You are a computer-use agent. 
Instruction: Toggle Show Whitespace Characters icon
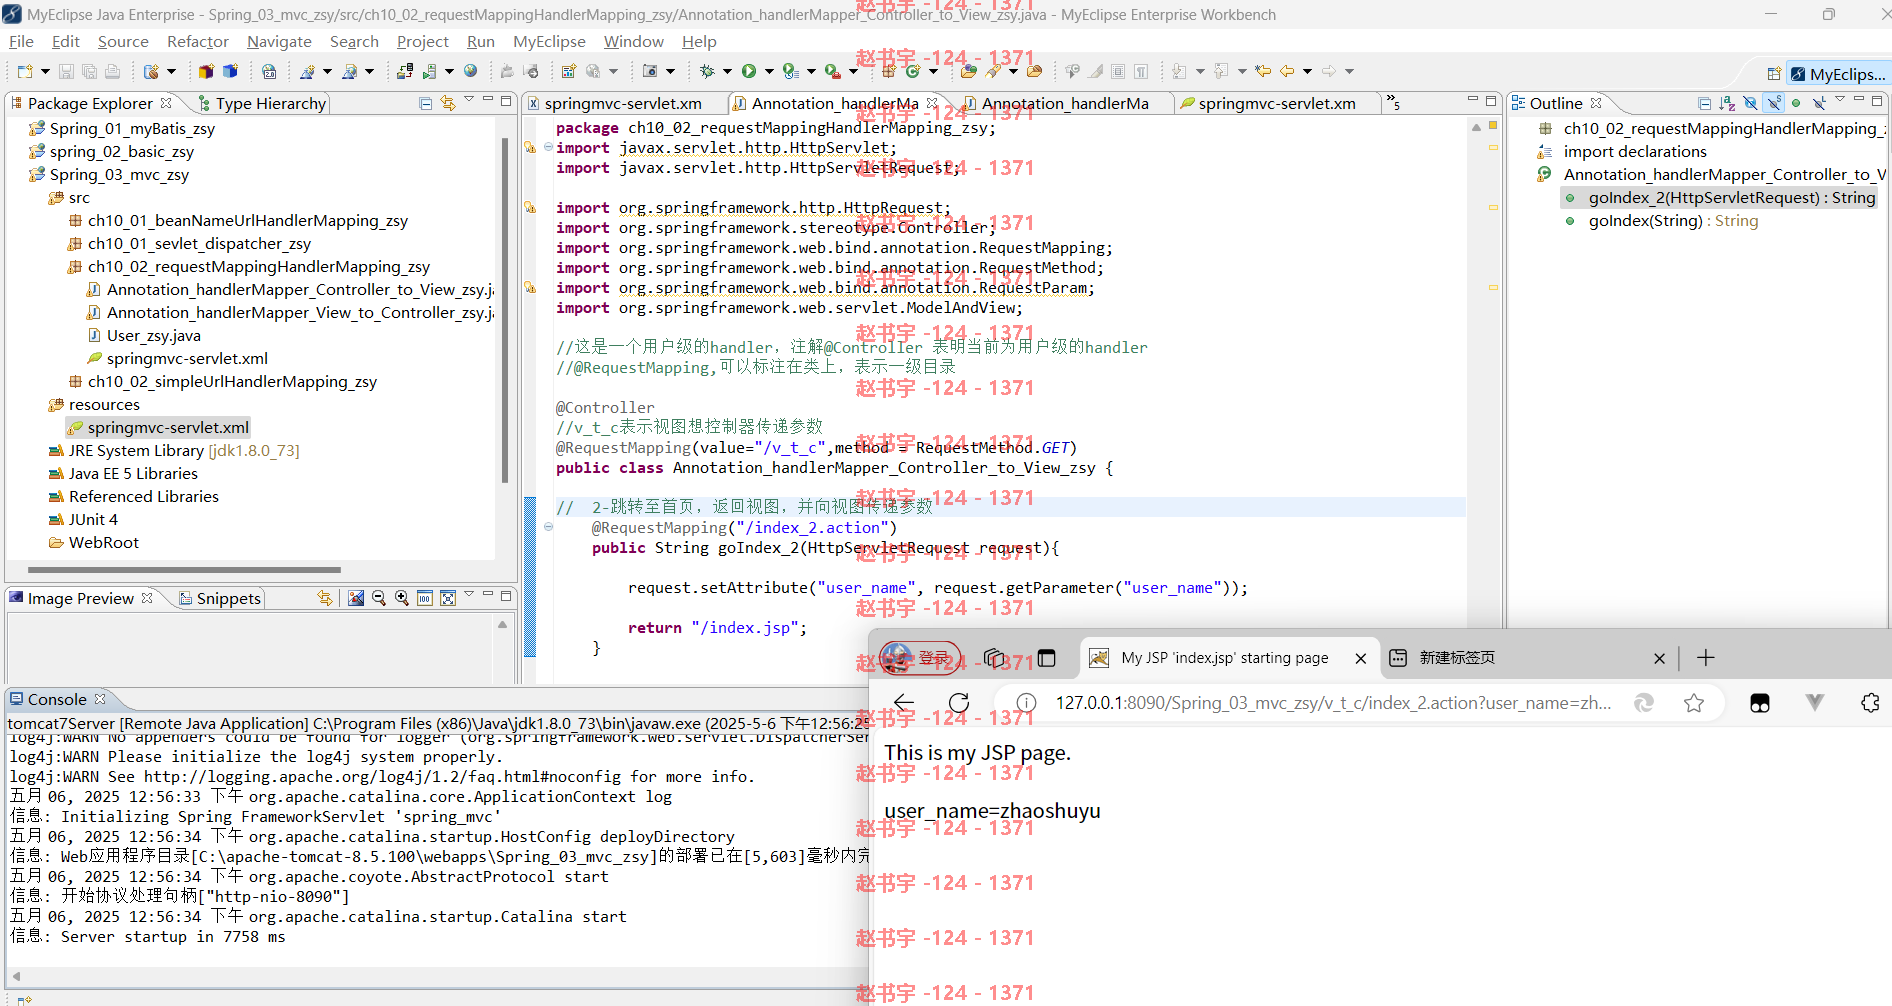pos(1141,71)
